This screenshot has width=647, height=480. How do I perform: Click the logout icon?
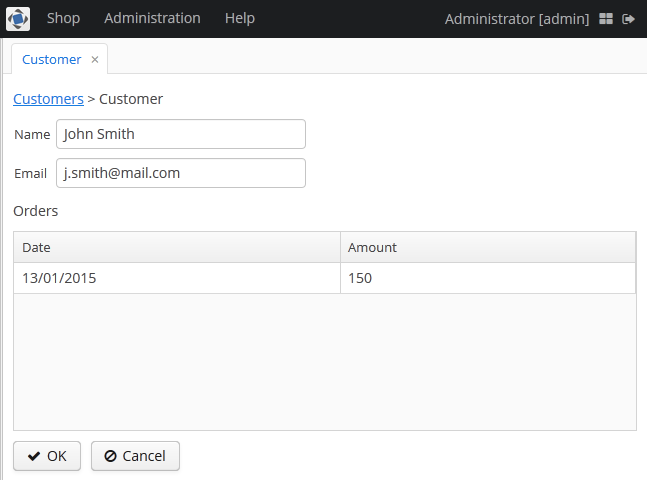coord(629,19)
